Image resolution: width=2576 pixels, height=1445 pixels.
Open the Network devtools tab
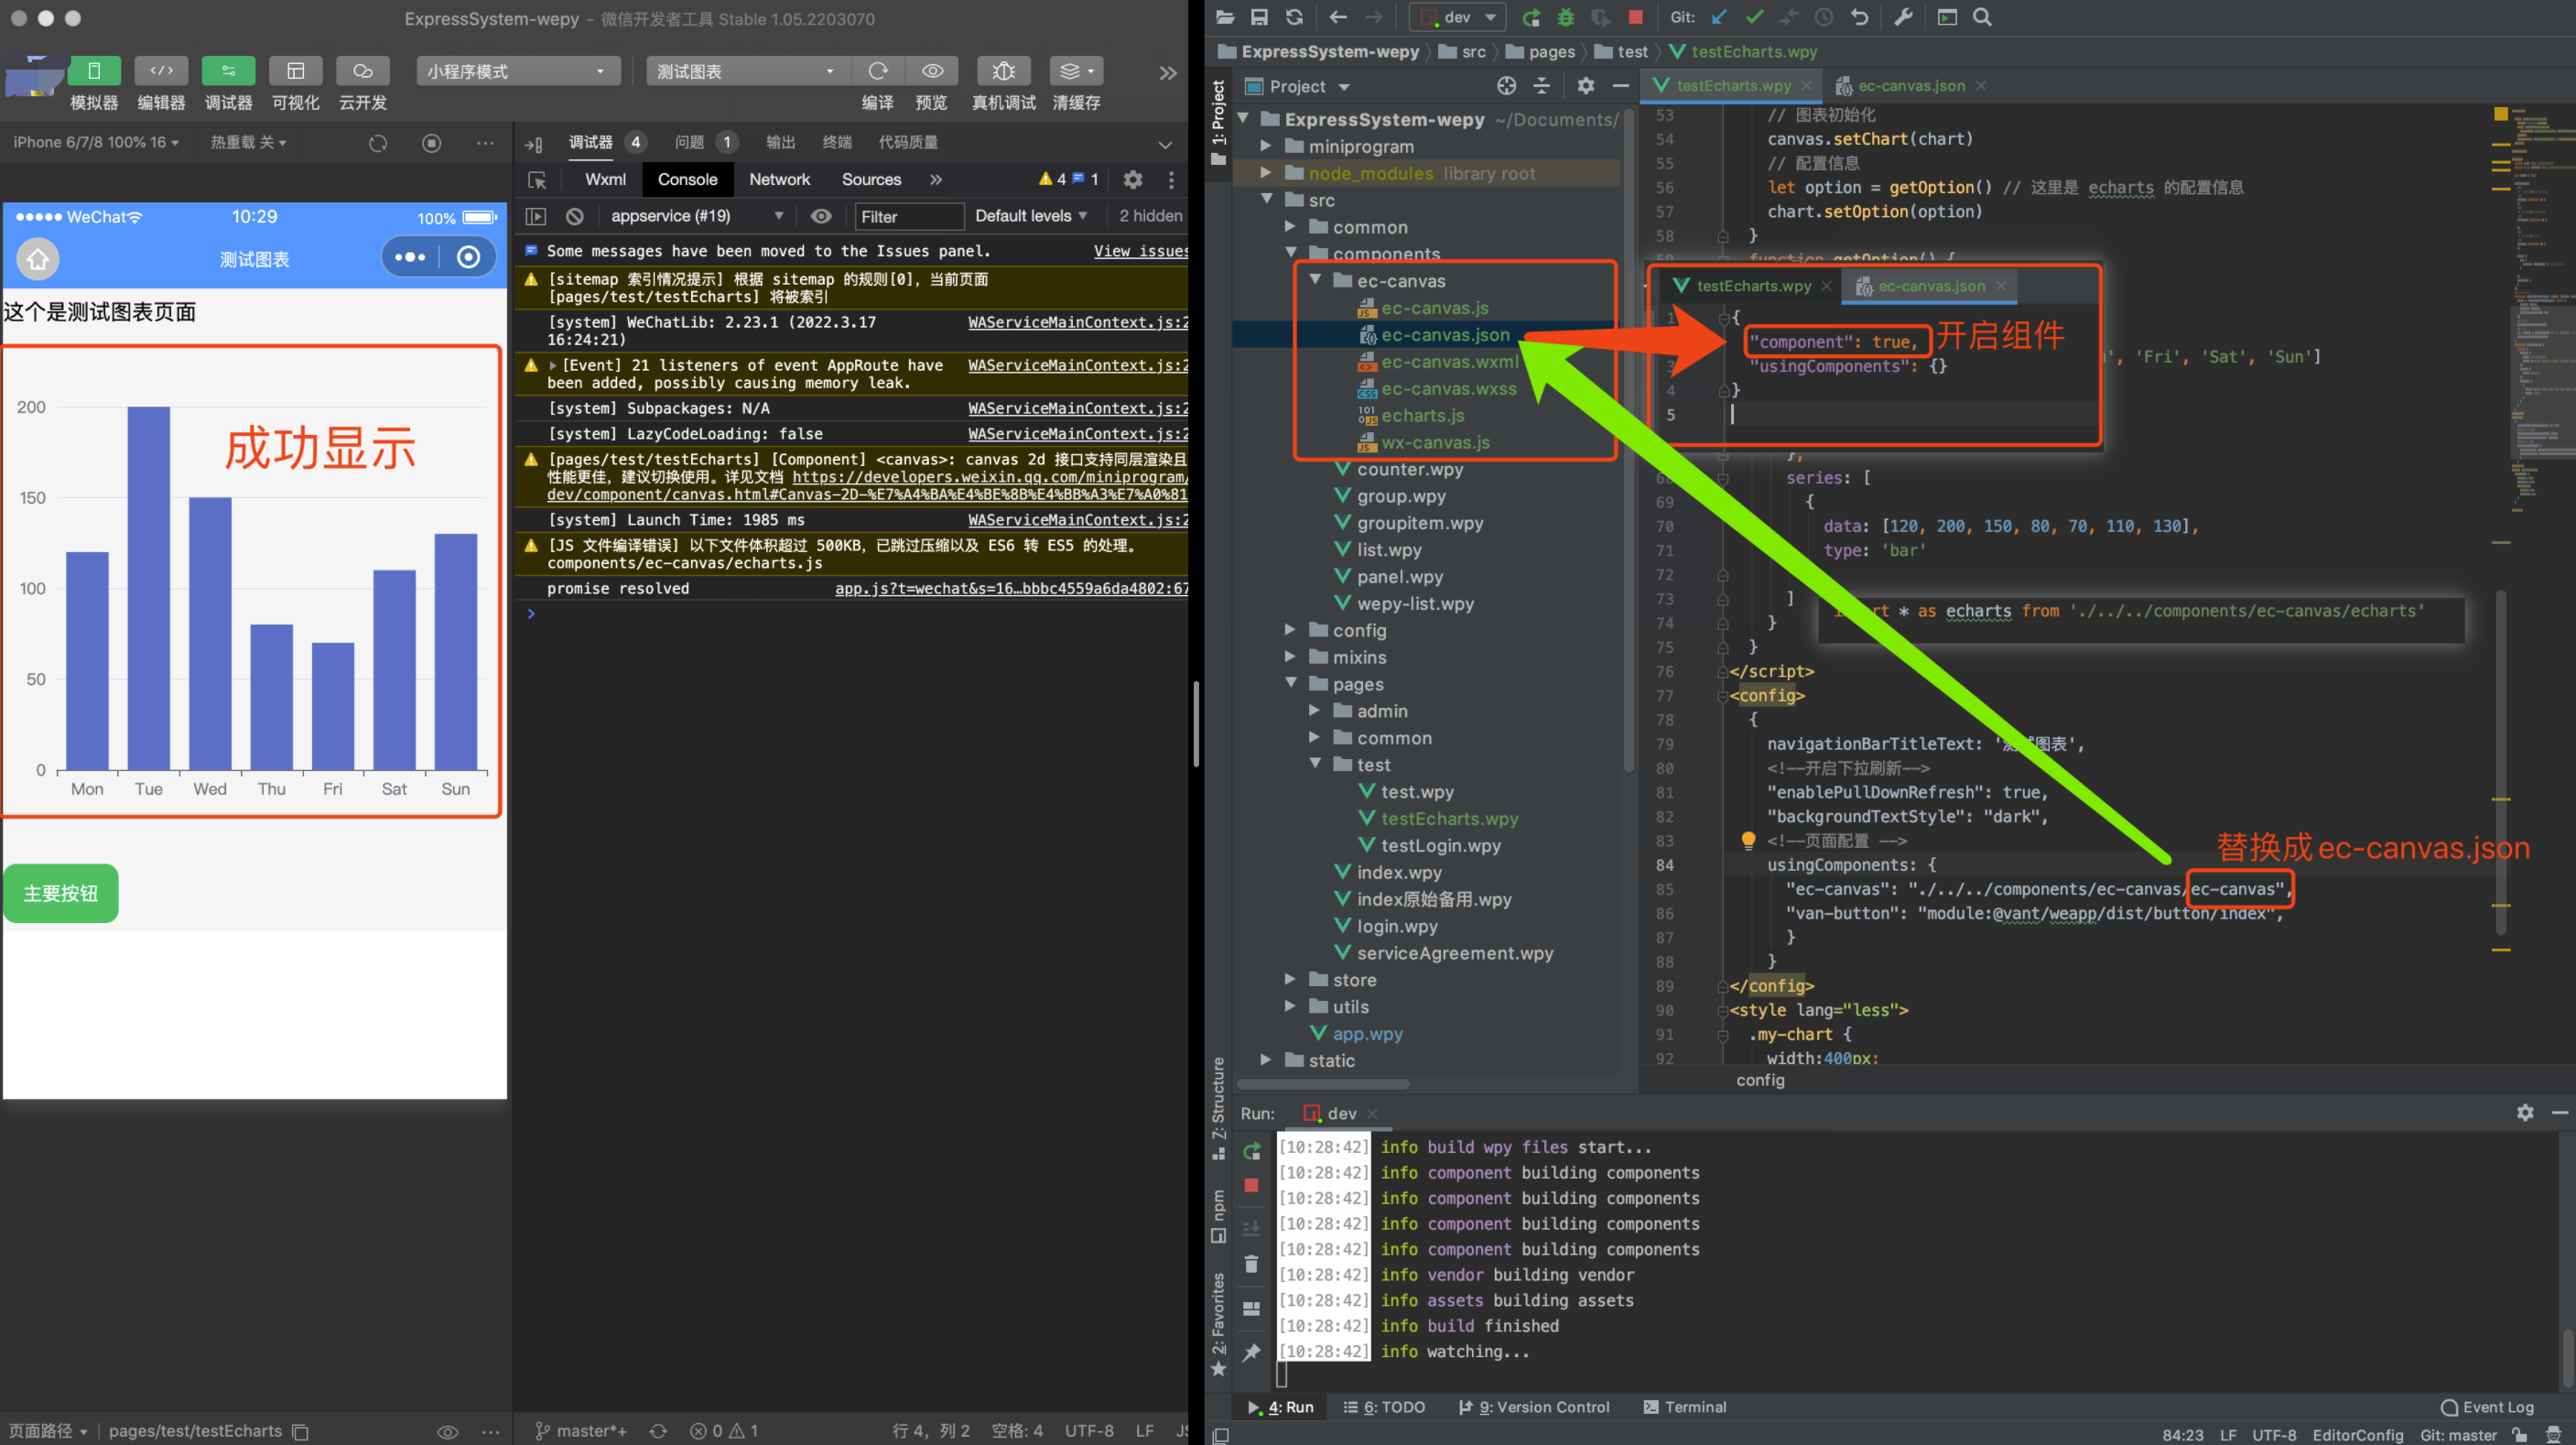[779, 180]
